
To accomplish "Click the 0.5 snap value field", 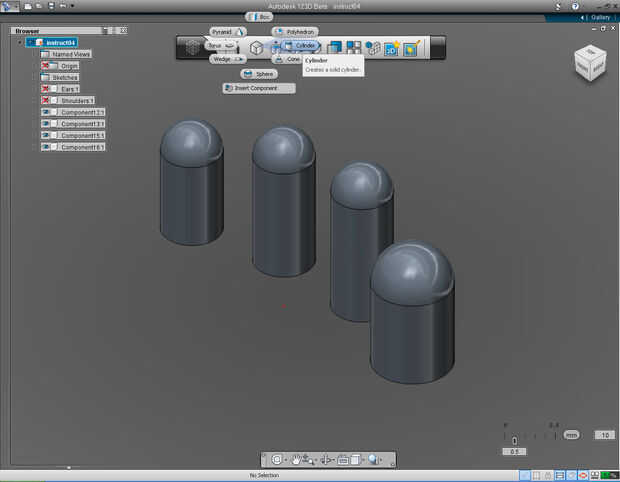I will point(514,452).
